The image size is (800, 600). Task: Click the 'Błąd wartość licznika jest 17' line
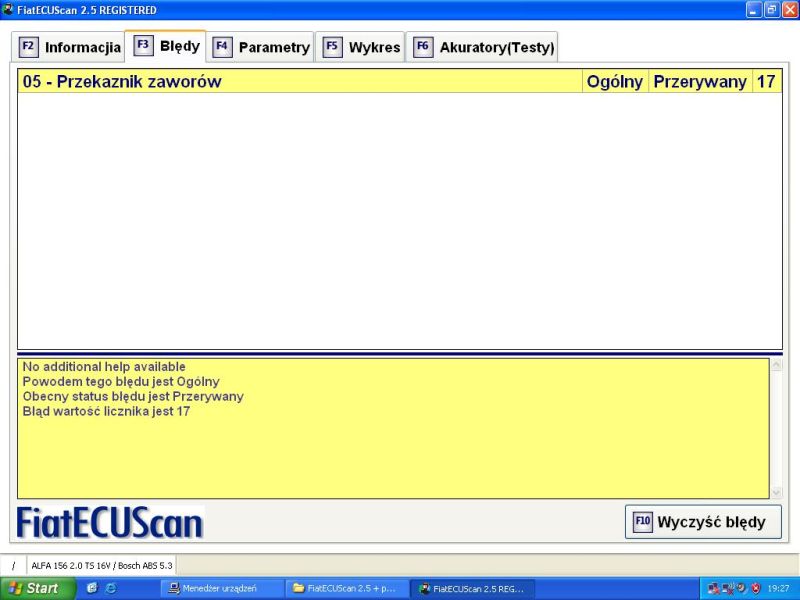[x=106, y=411]
